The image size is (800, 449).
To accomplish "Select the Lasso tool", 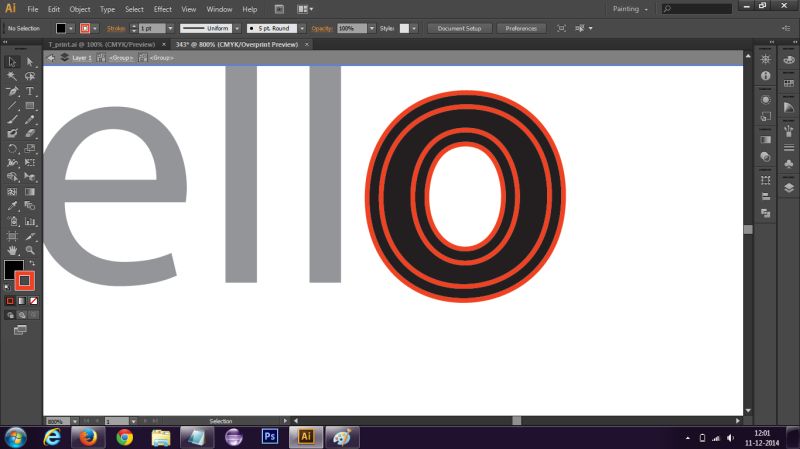I will coord(30,77).
